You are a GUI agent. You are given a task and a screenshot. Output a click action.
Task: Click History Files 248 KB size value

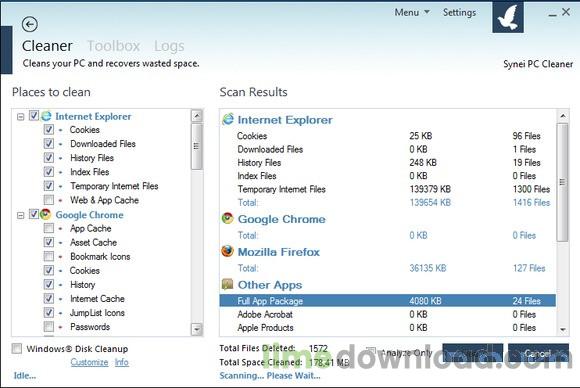[x=423, y=163]
